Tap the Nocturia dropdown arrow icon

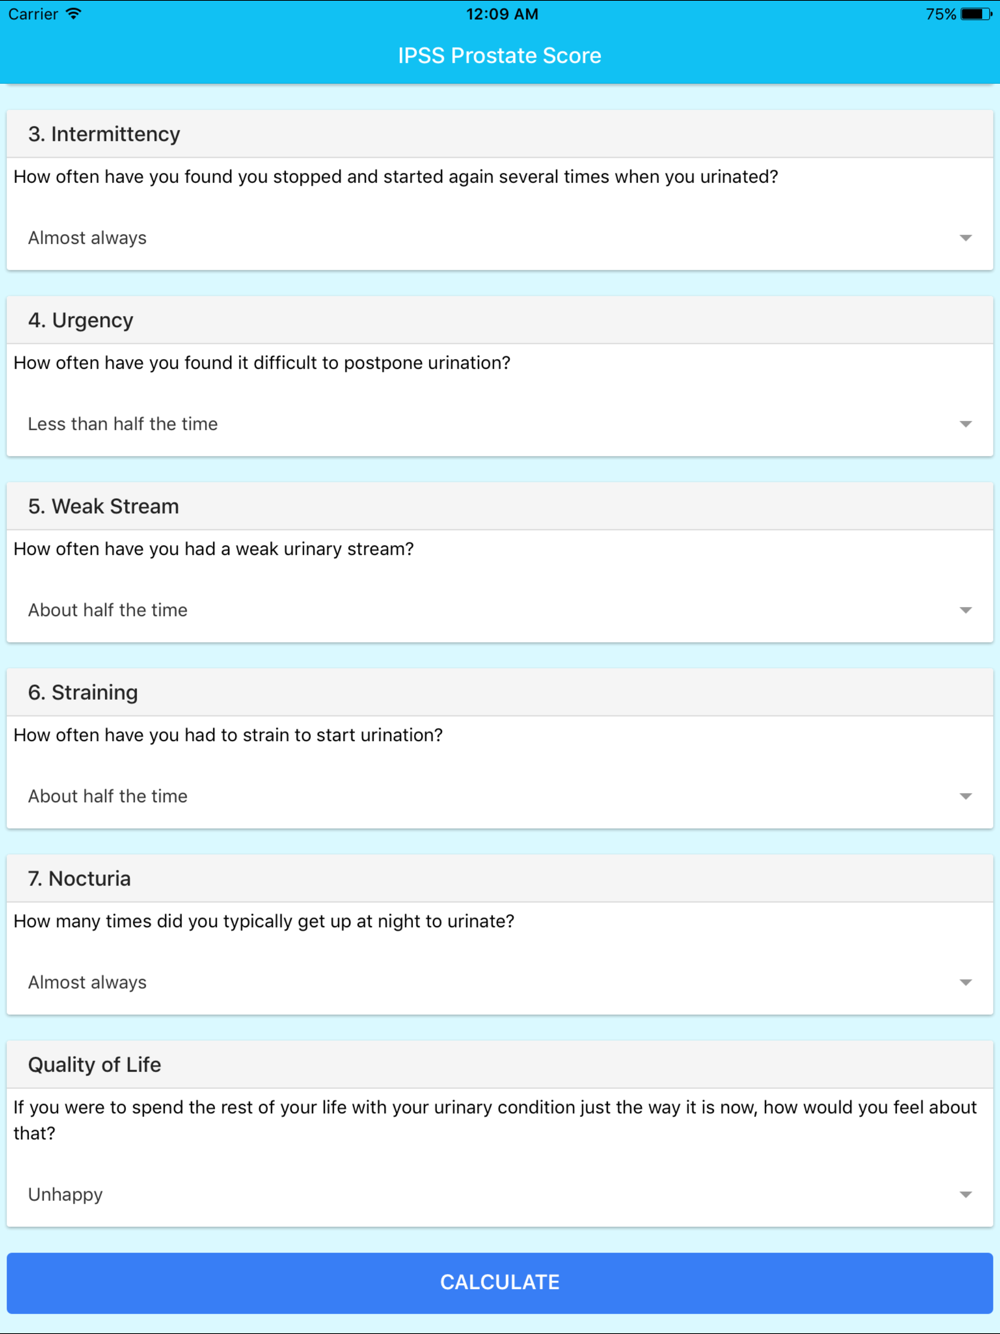pos(965,982)
